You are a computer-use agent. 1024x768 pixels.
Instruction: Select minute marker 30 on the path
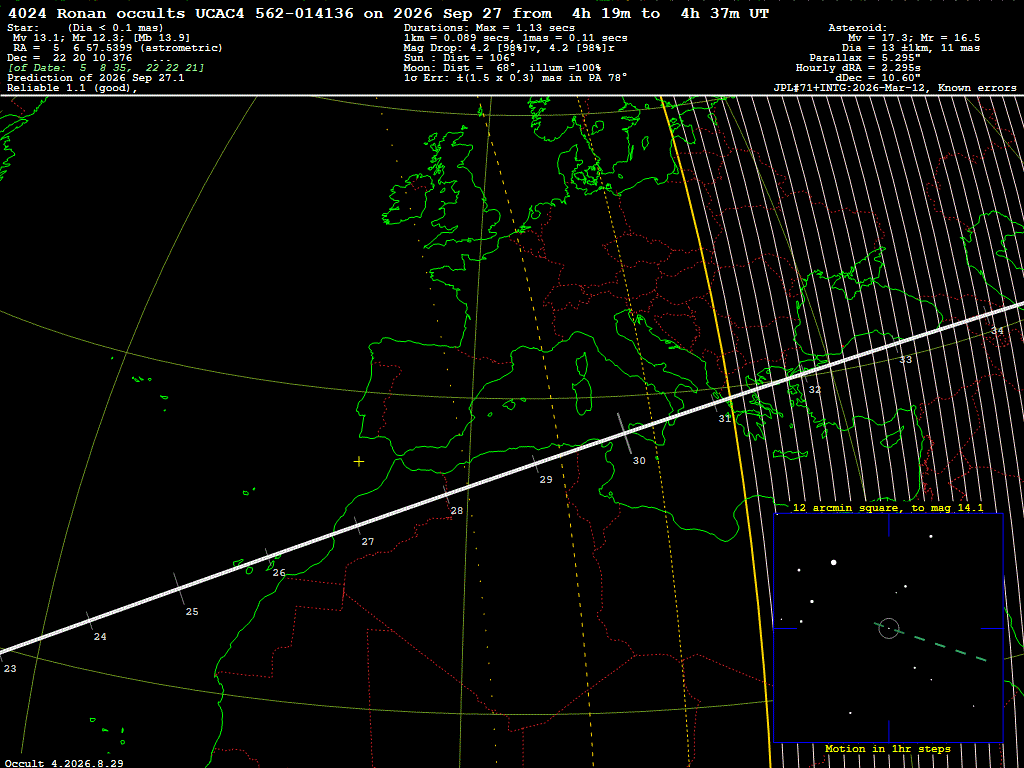point(639,460)
